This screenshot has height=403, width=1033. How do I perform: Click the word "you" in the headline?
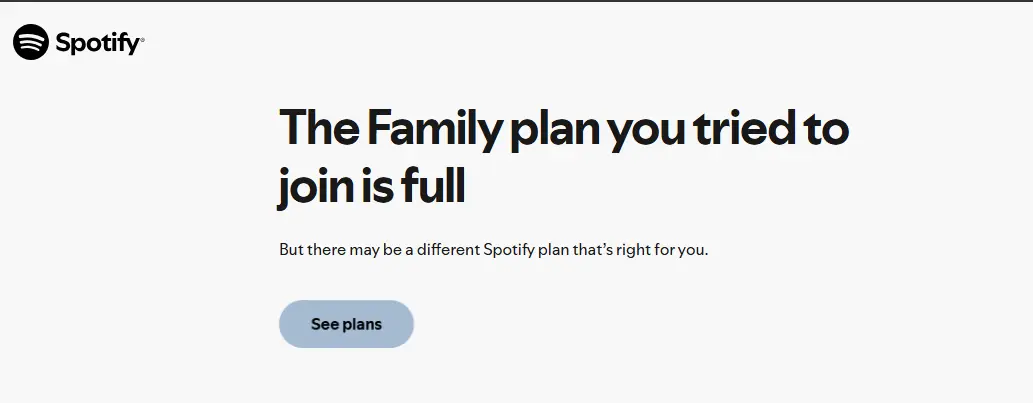(x=646, y=132)
